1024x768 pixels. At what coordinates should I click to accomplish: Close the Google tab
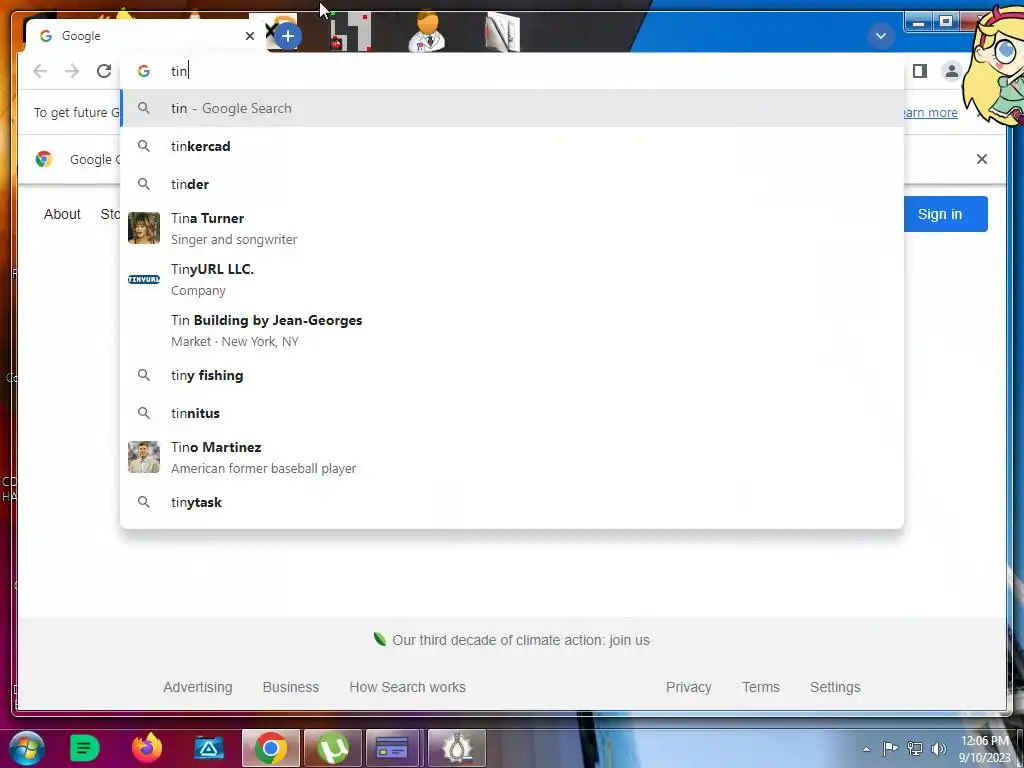click(249, 36)
